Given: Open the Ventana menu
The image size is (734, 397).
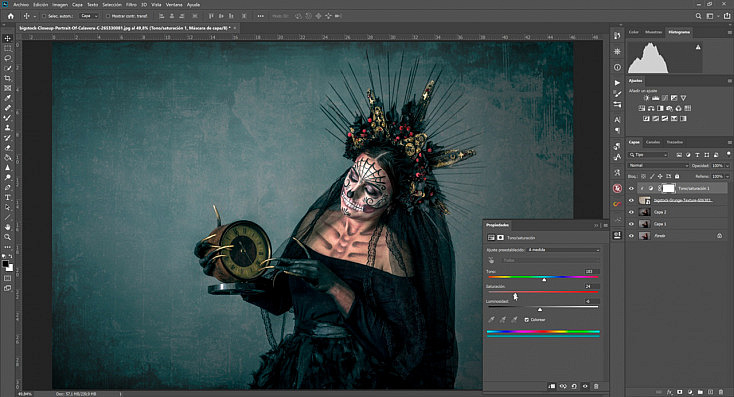Looking at the screenshot, I should (174, 5).
